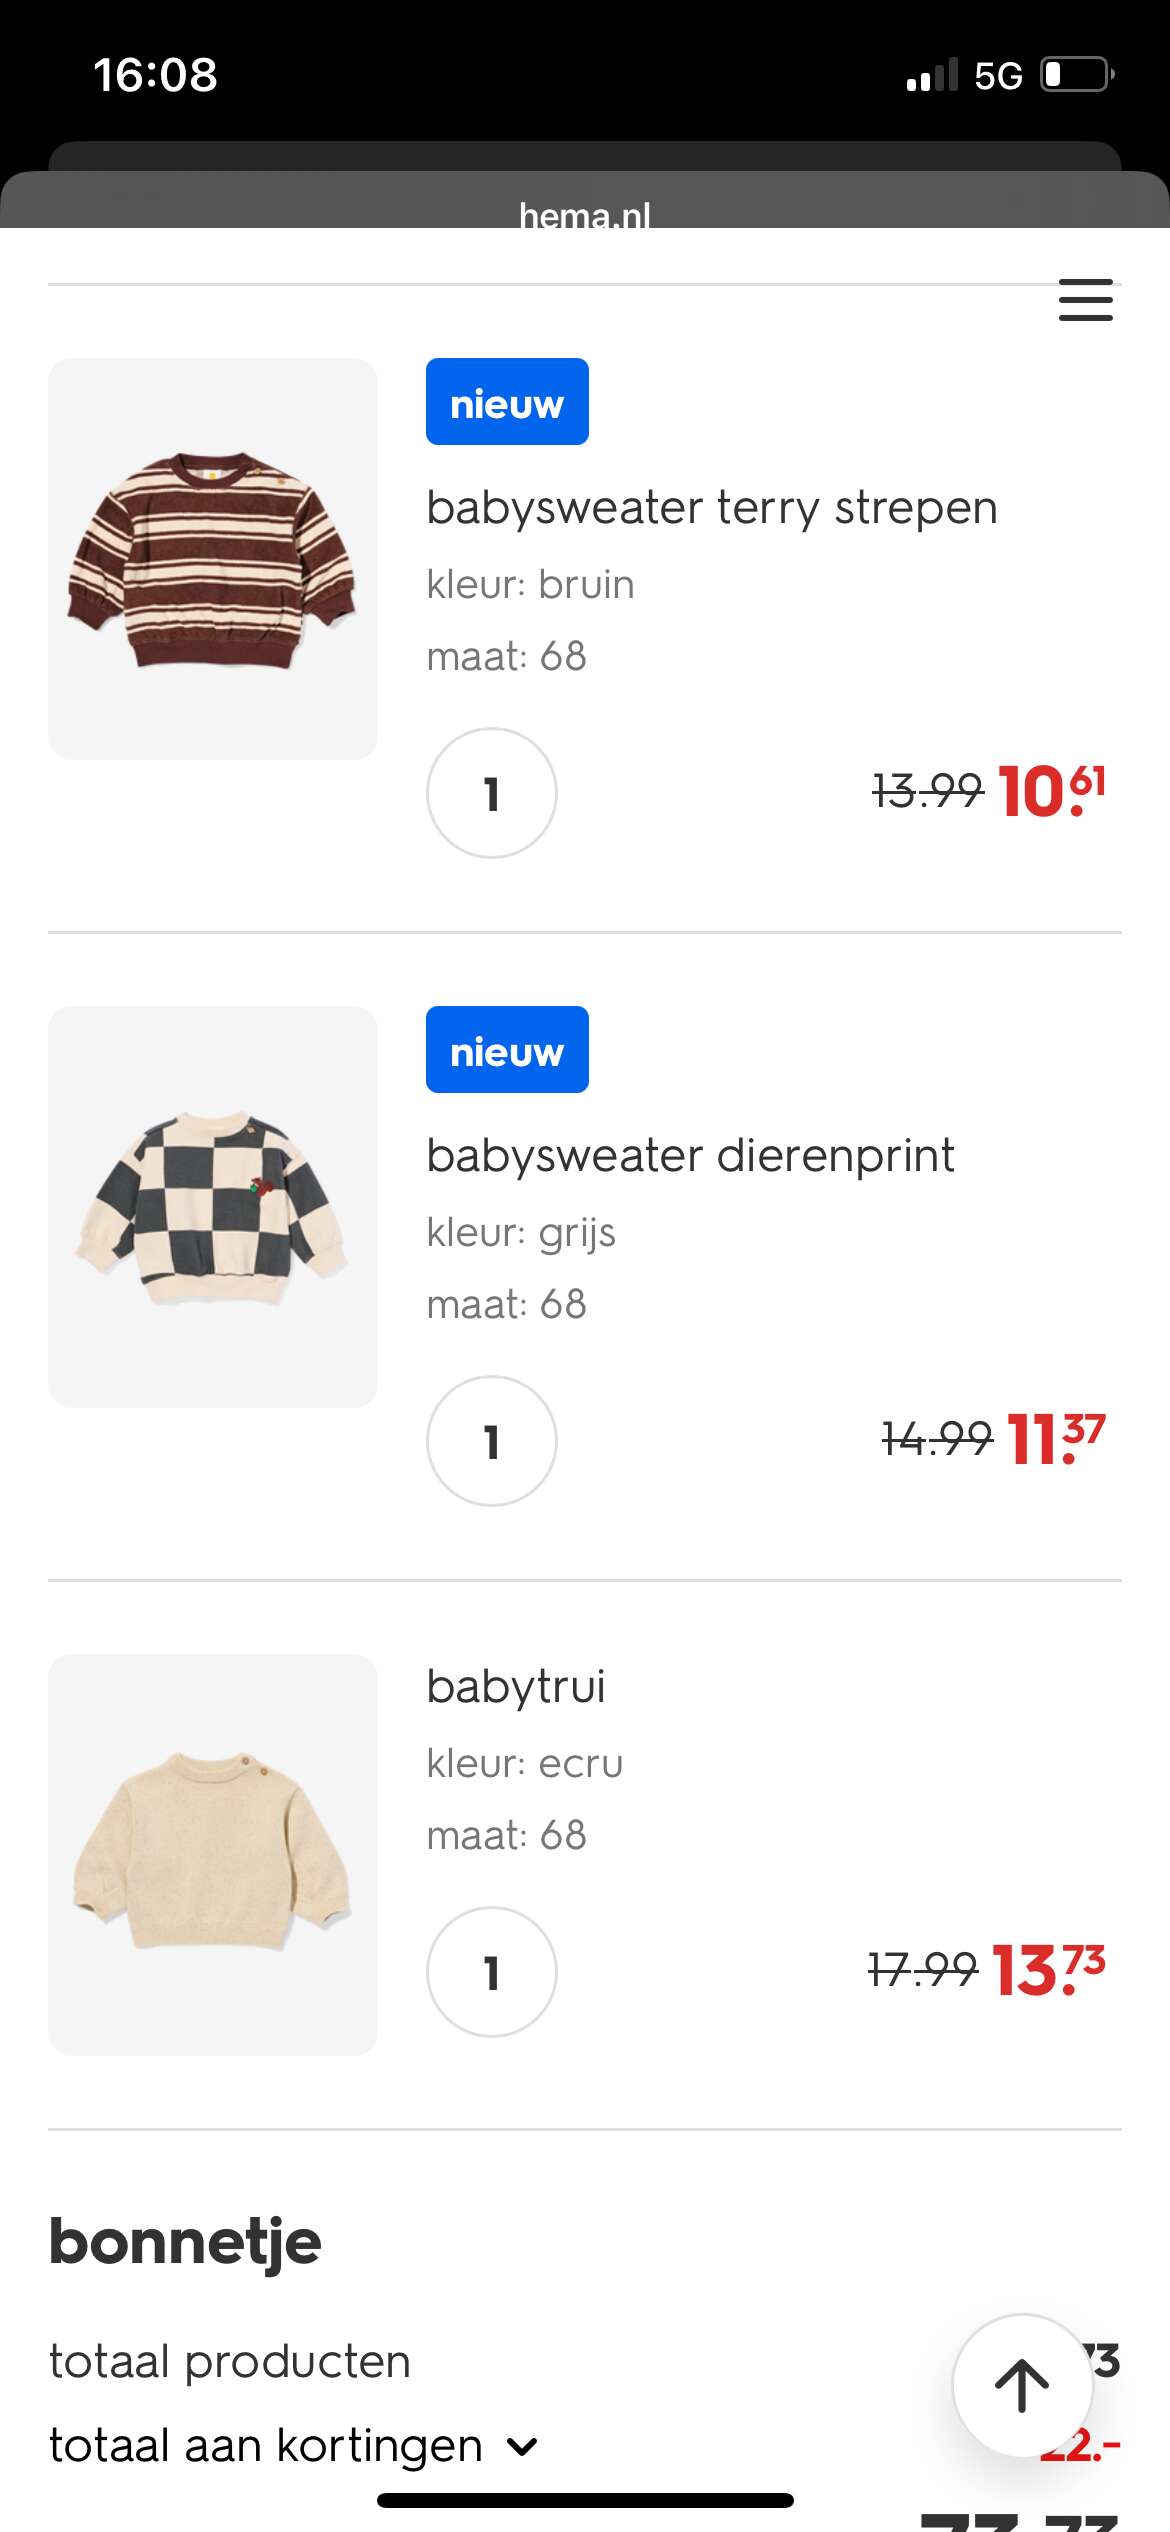Open striped brown sweater thumbnail

coord(213,559)
